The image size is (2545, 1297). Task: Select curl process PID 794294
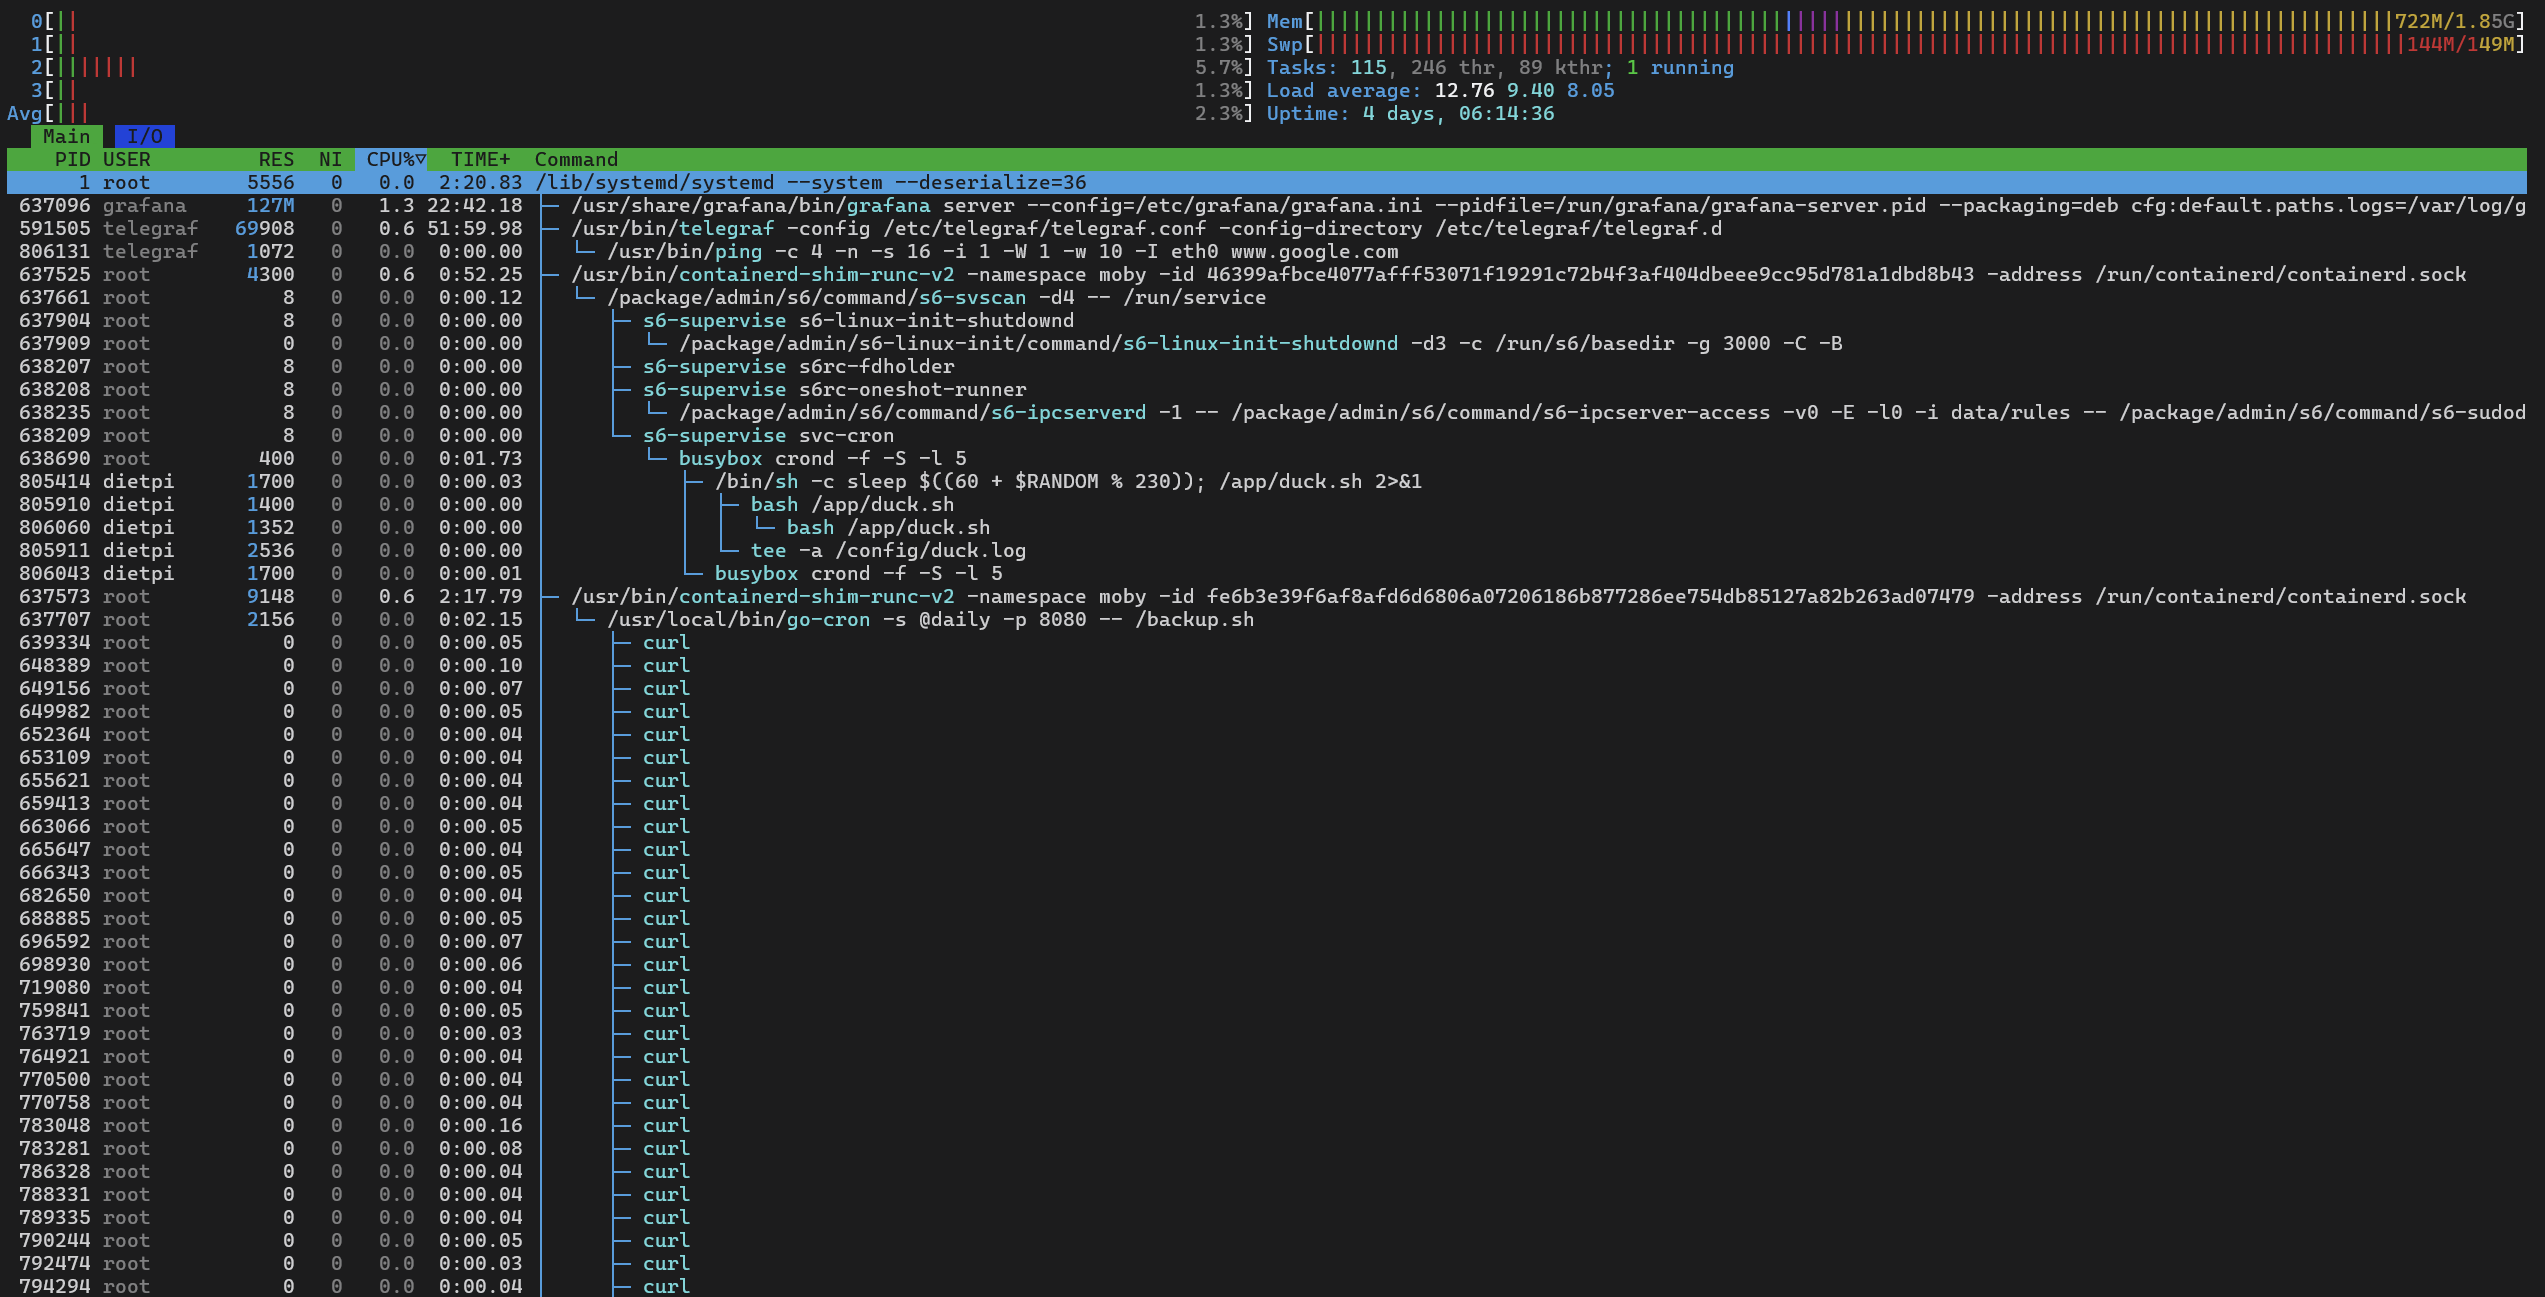1267,1286
